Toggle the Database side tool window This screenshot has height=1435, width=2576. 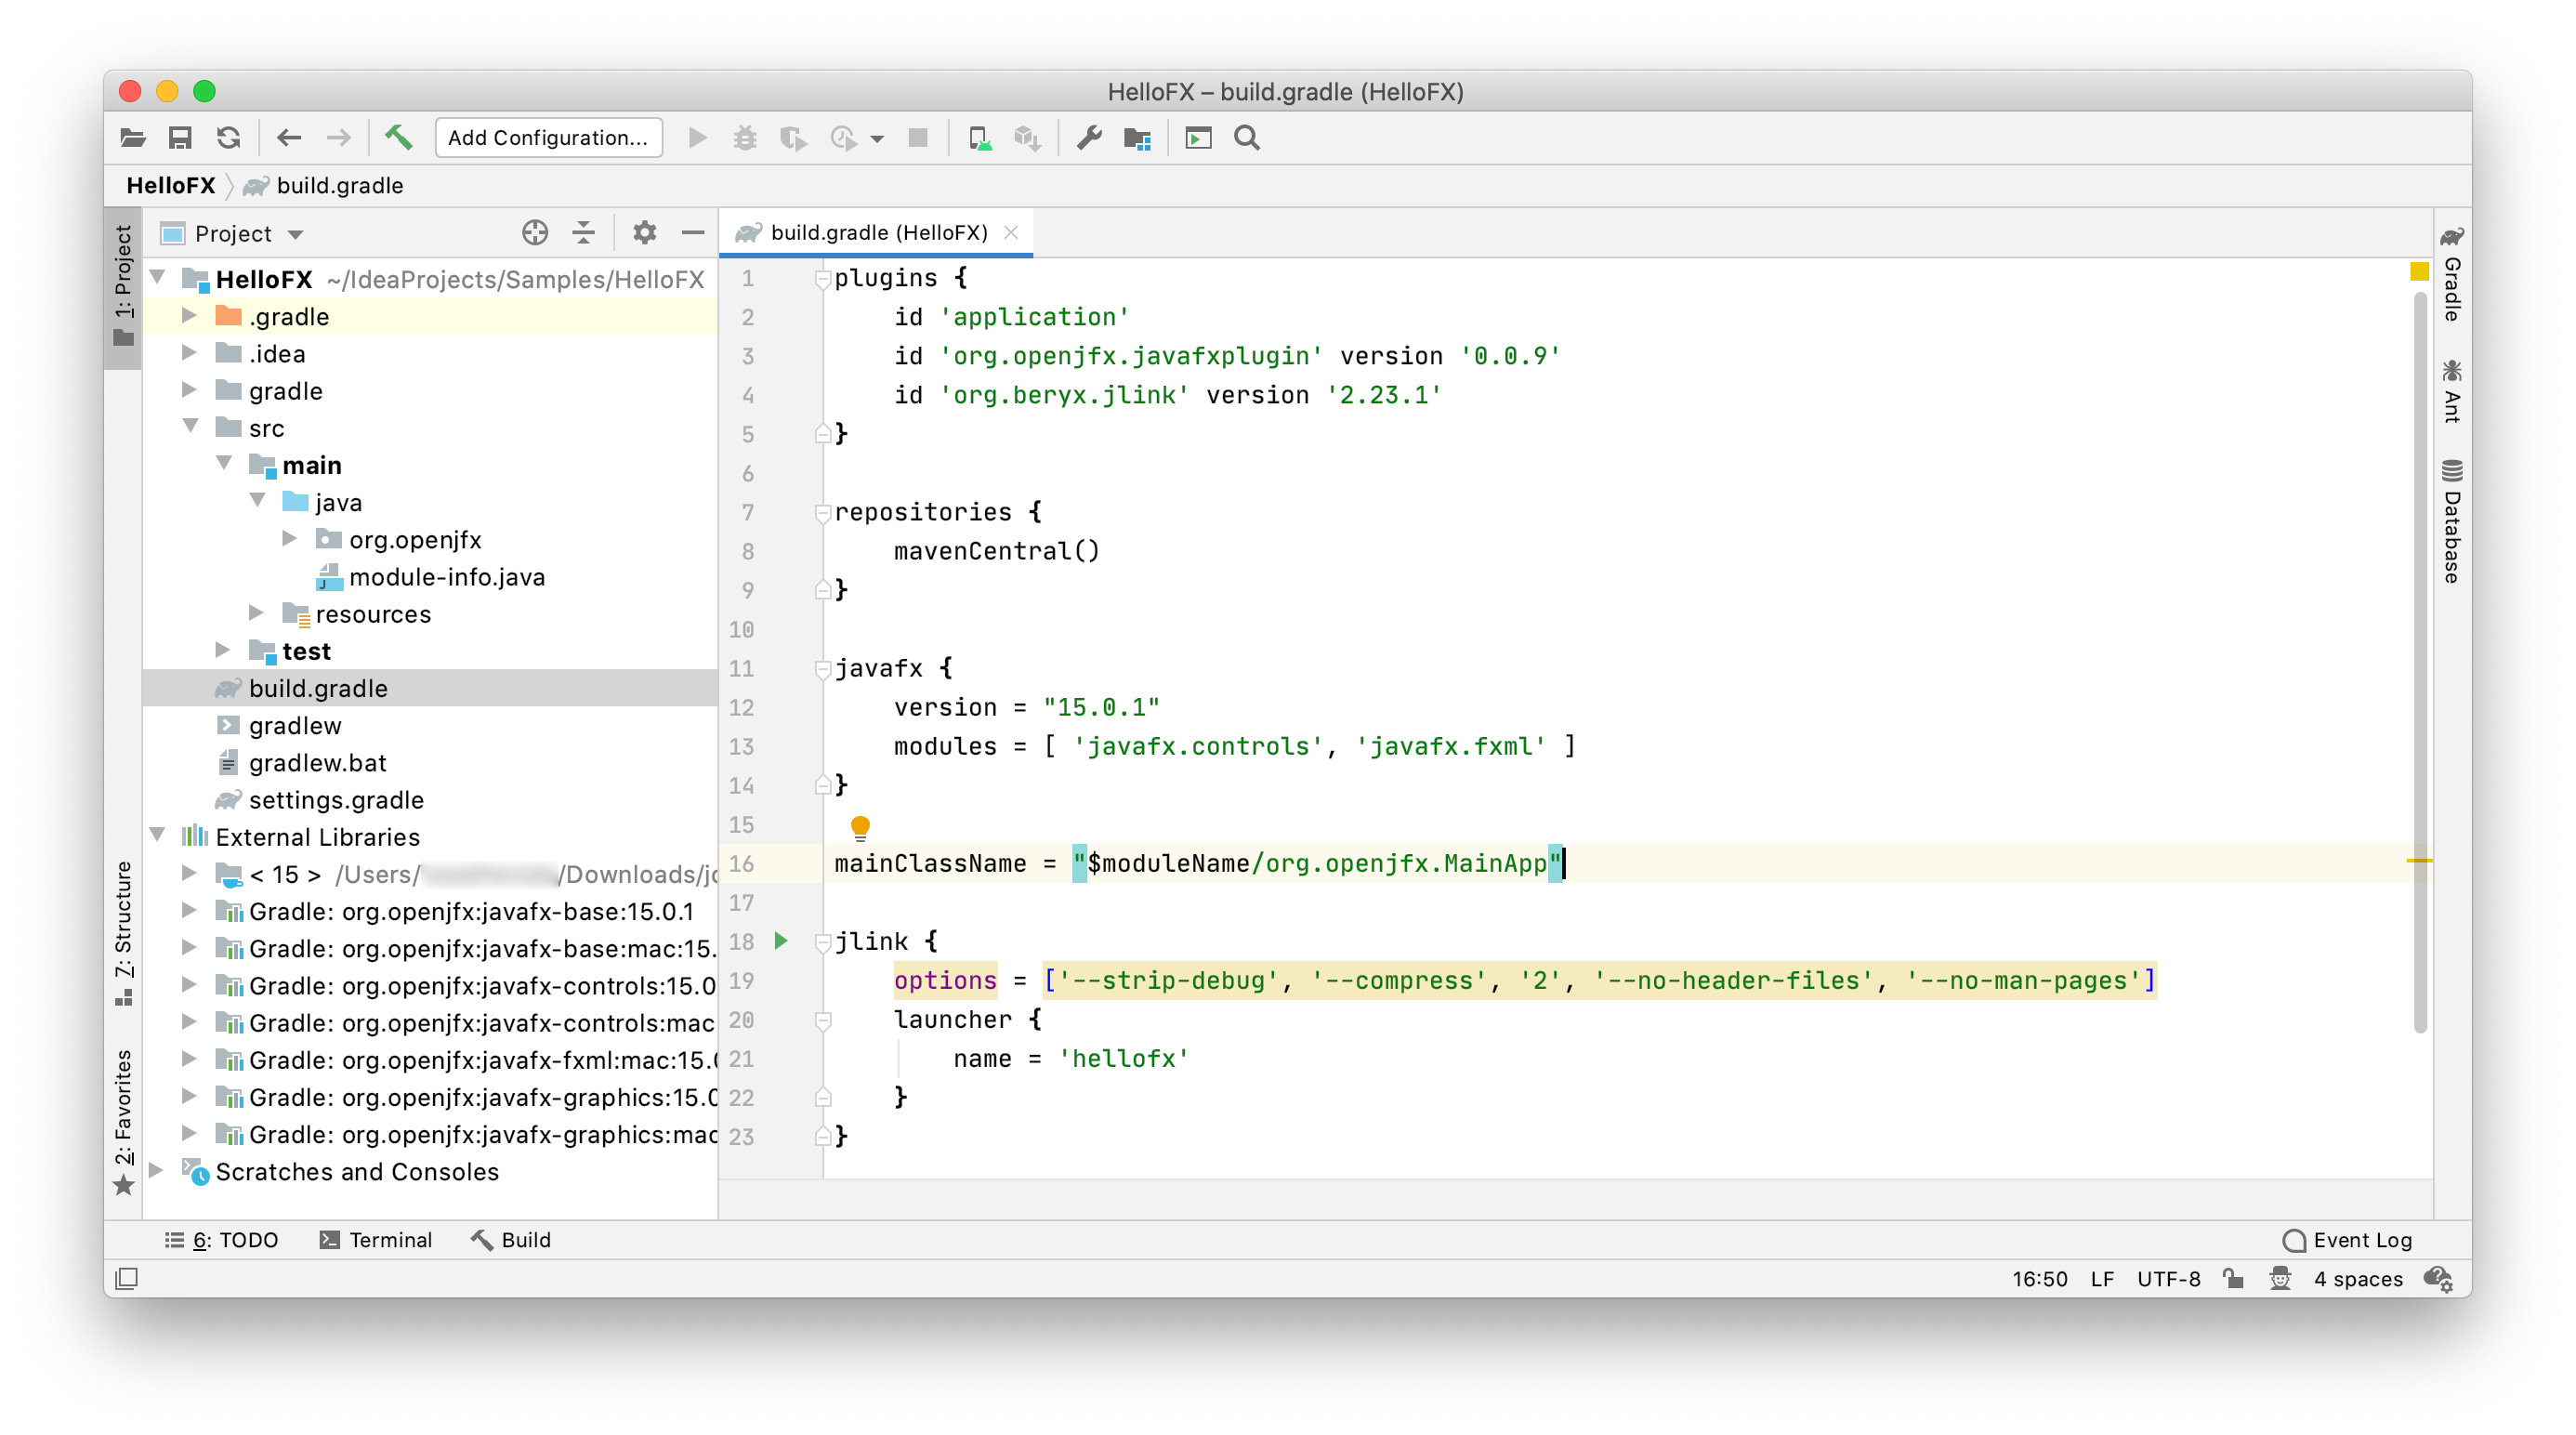tap(2451, 521)
